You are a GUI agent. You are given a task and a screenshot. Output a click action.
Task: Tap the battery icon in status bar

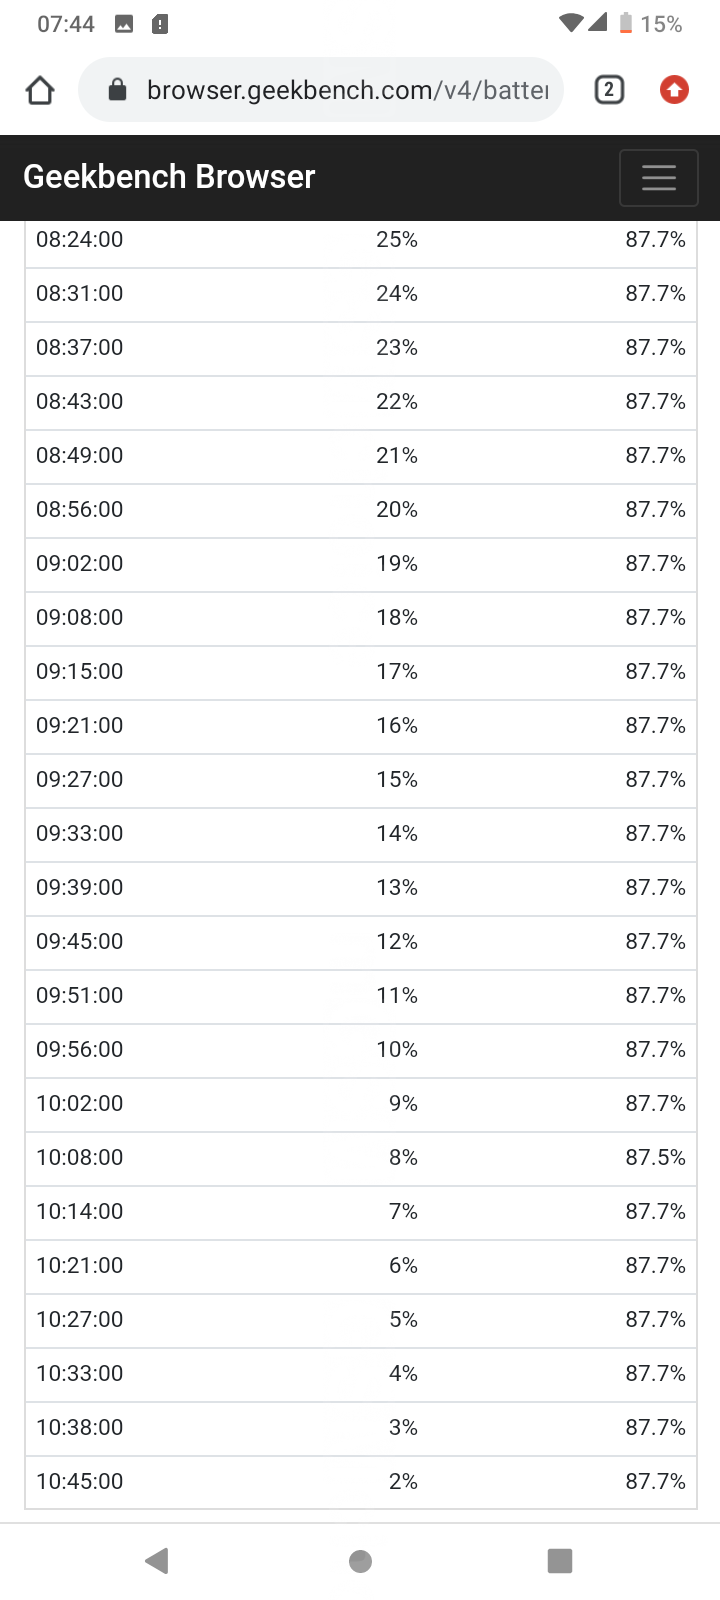coord(626,23)
